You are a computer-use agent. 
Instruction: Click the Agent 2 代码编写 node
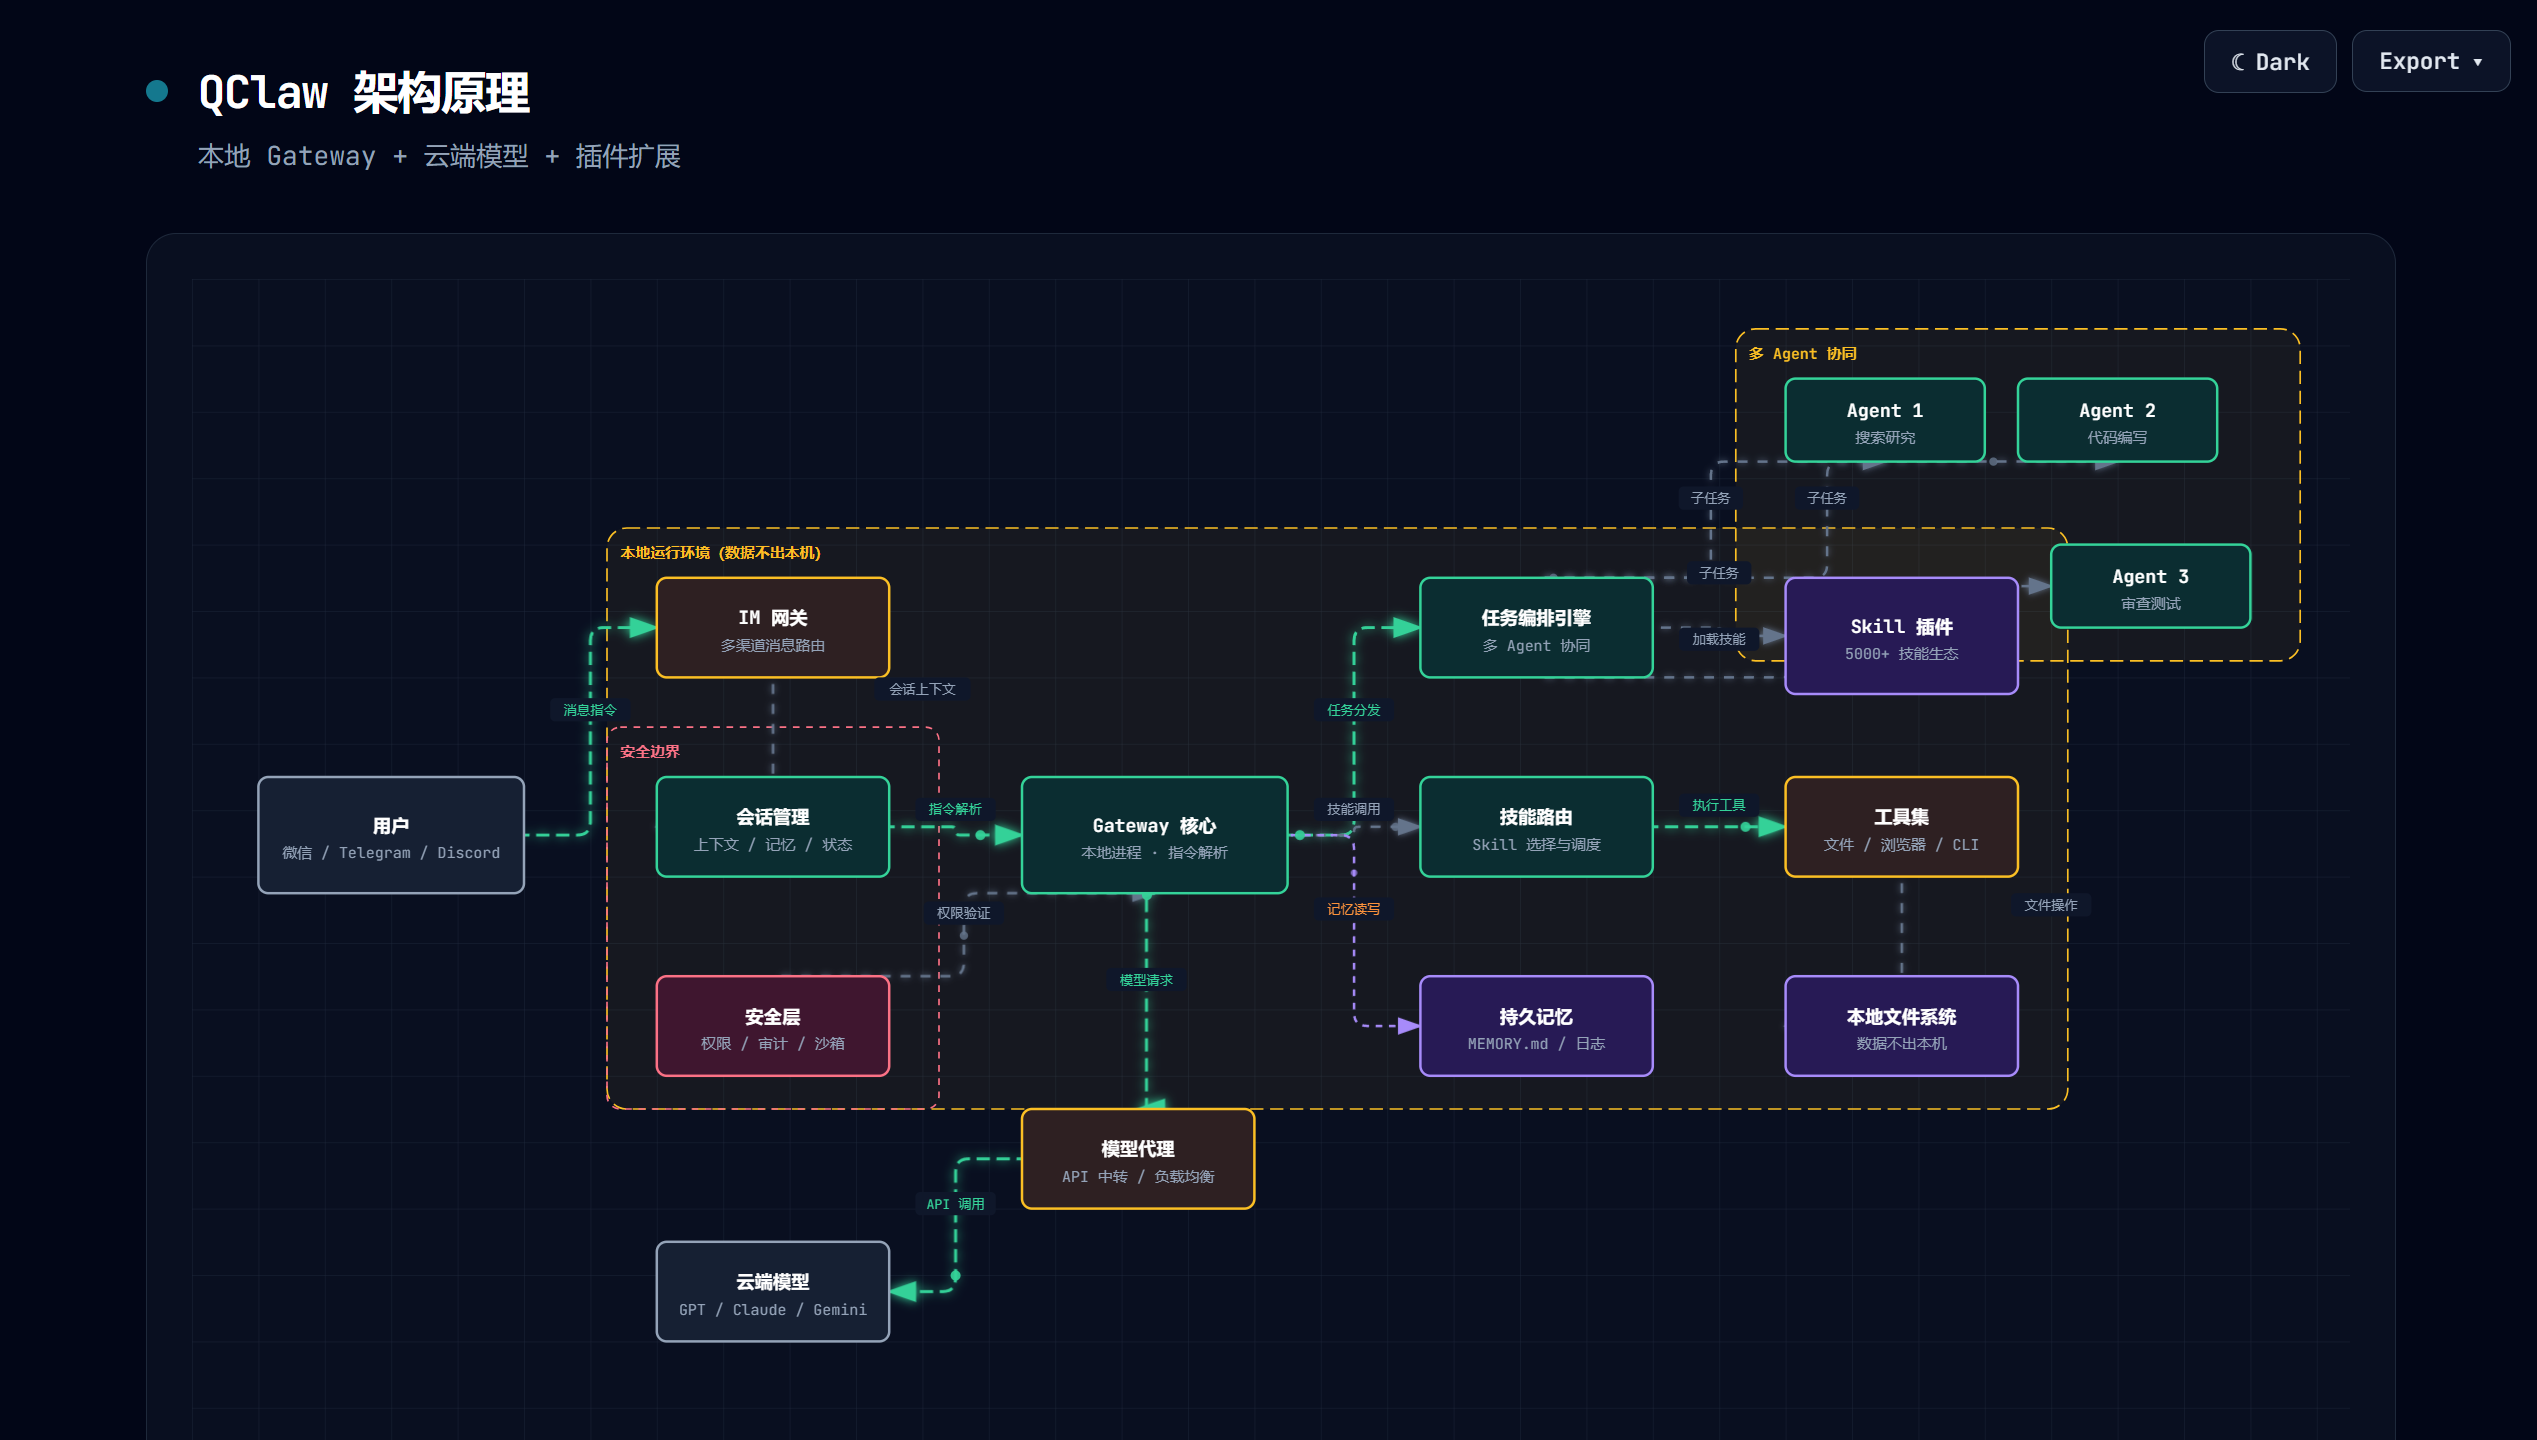[x=2117, y=421]
